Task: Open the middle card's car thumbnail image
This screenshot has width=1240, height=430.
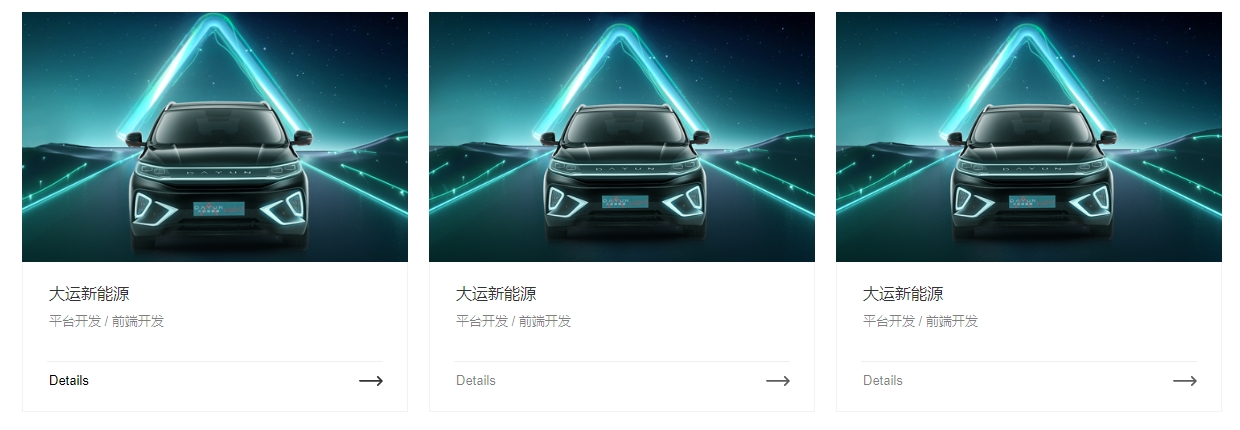Action: (x=622, y=137)
